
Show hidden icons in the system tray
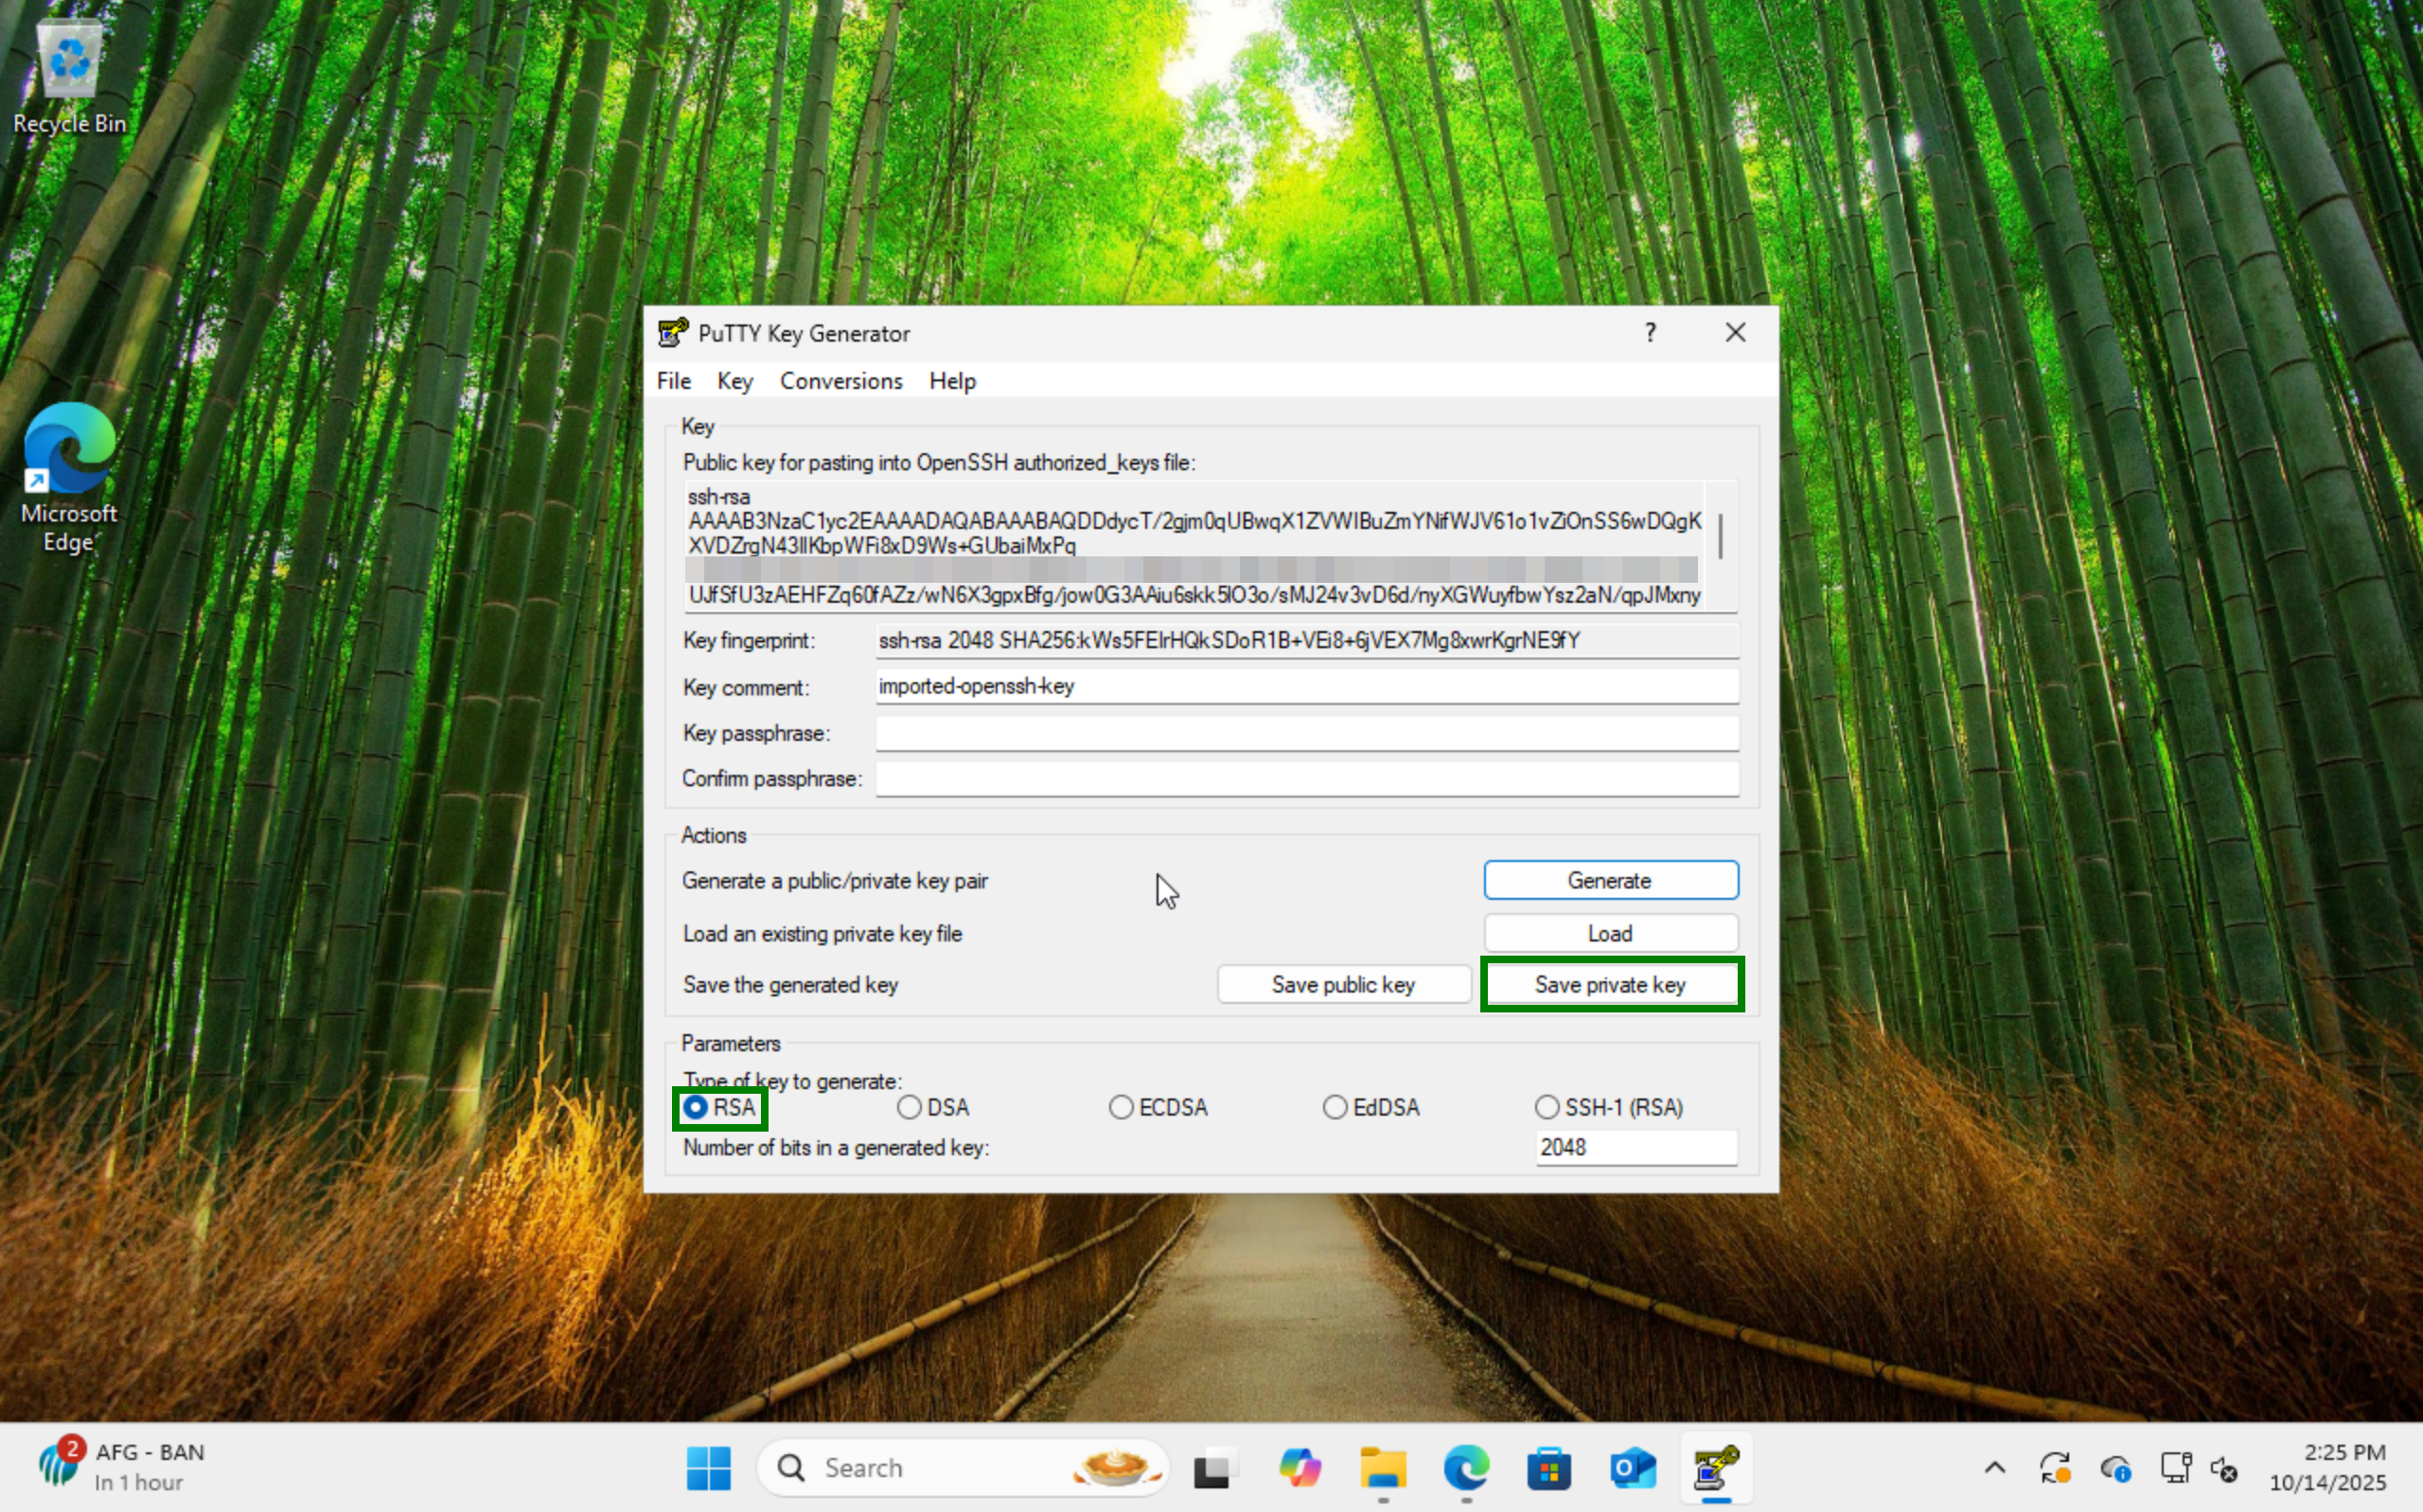point(1994,1468)
